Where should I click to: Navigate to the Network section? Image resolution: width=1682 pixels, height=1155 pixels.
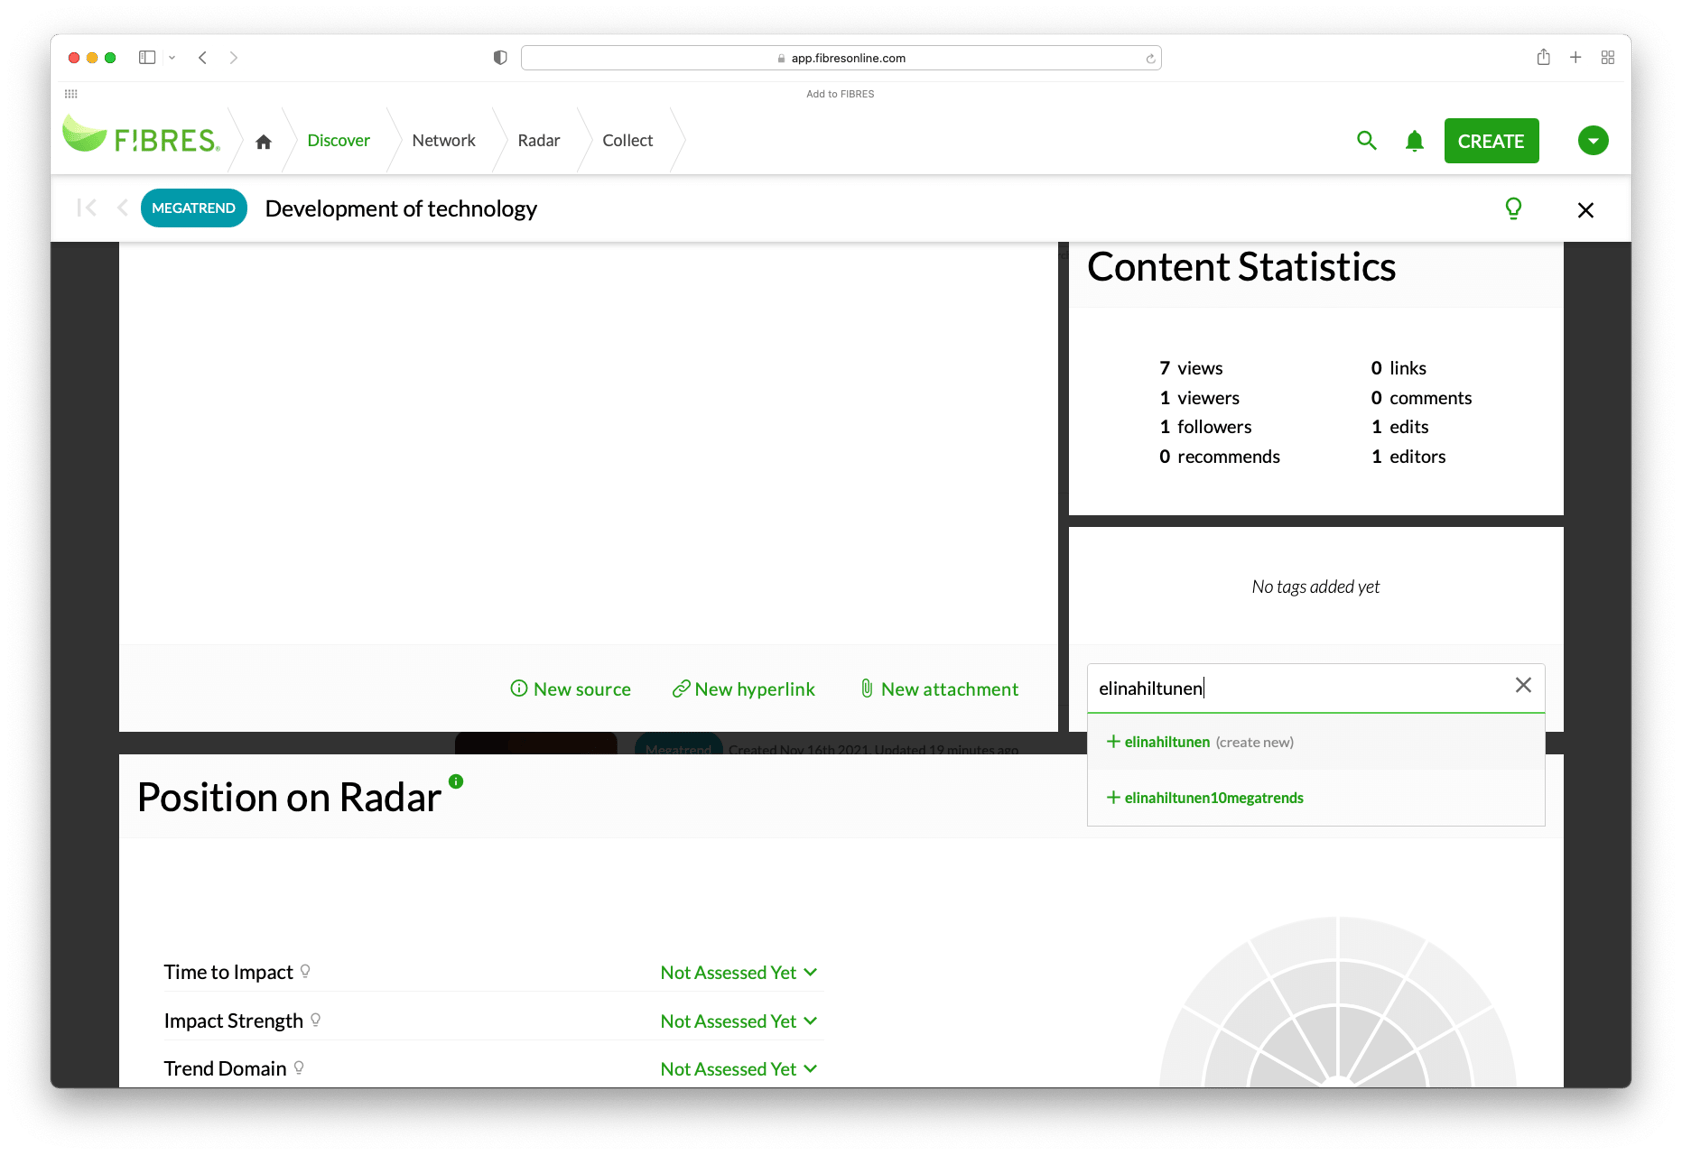pos(443,140)
